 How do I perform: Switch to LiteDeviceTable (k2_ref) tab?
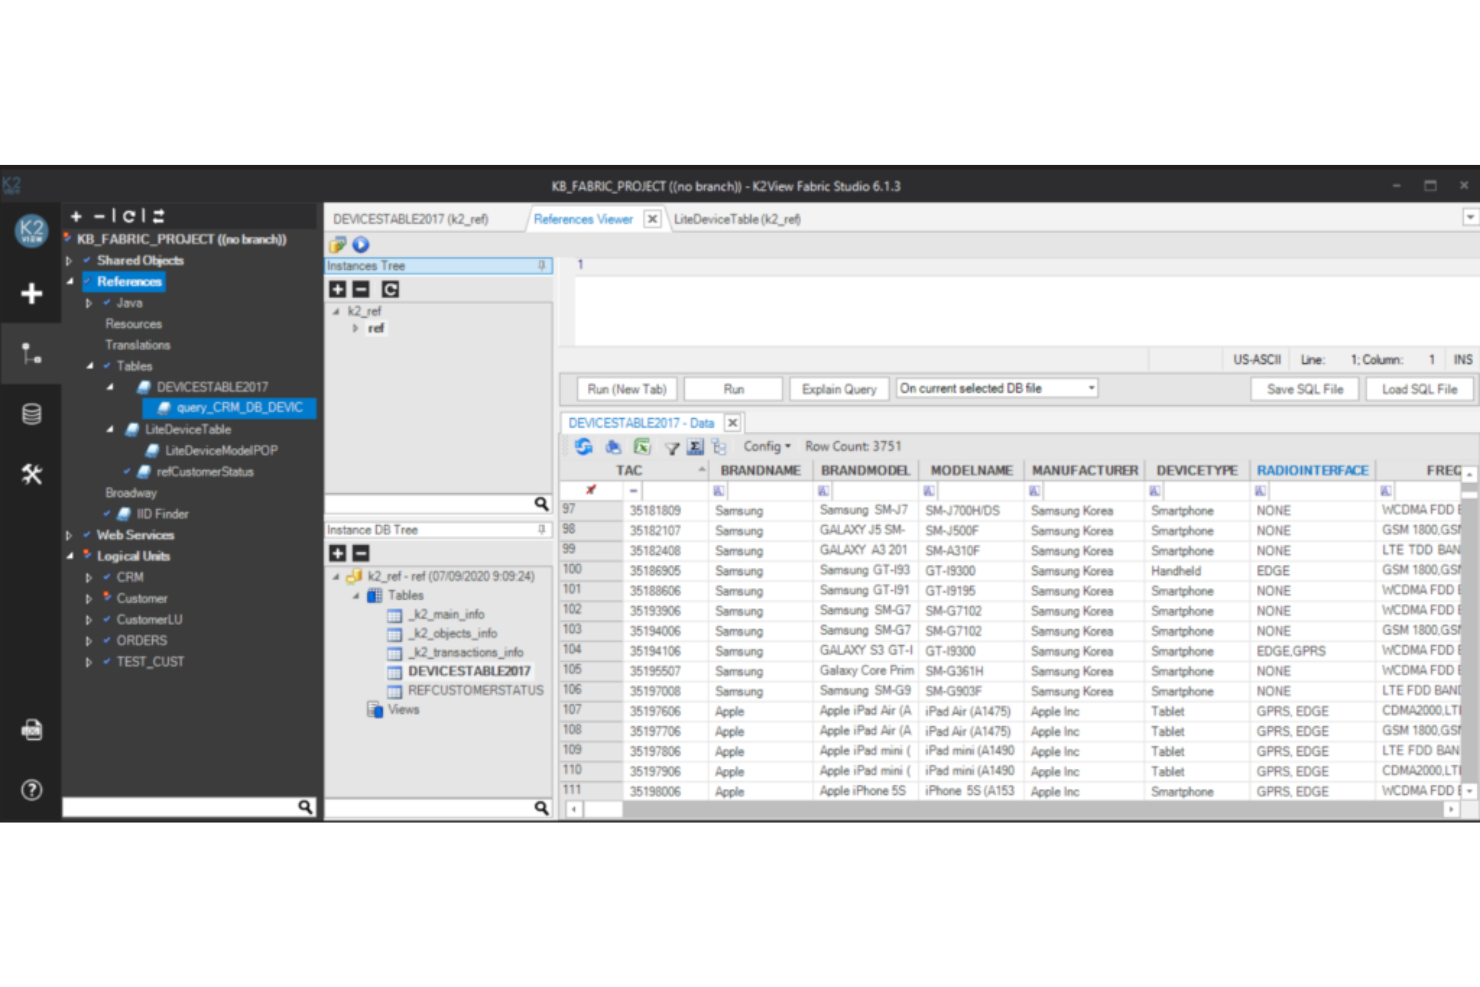(737, 219)
